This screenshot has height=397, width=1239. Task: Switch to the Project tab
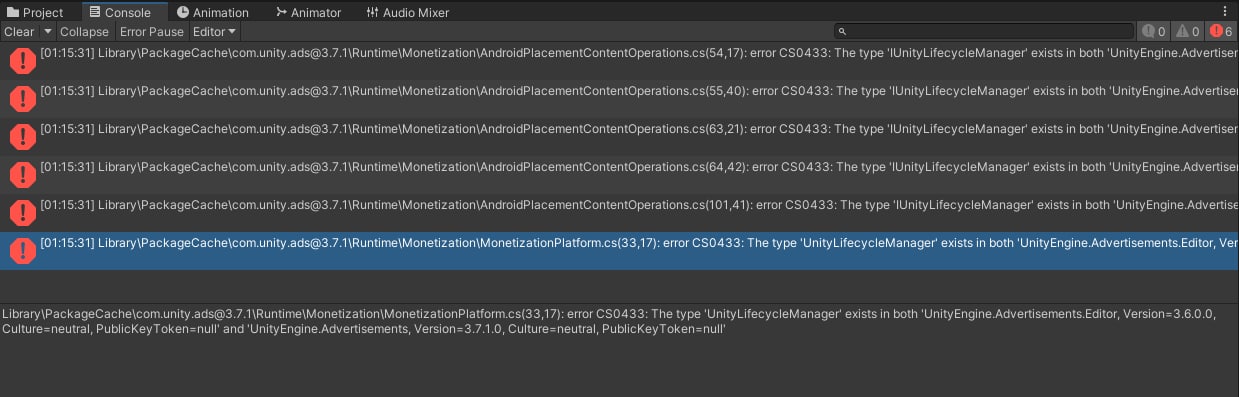tap(35, 12)
